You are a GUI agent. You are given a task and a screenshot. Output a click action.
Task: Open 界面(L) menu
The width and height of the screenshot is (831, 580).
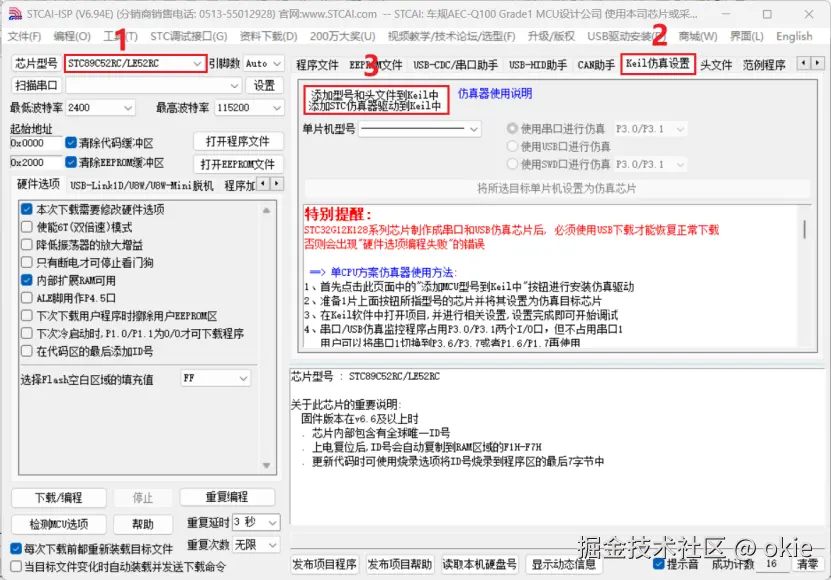coord(747,36)
